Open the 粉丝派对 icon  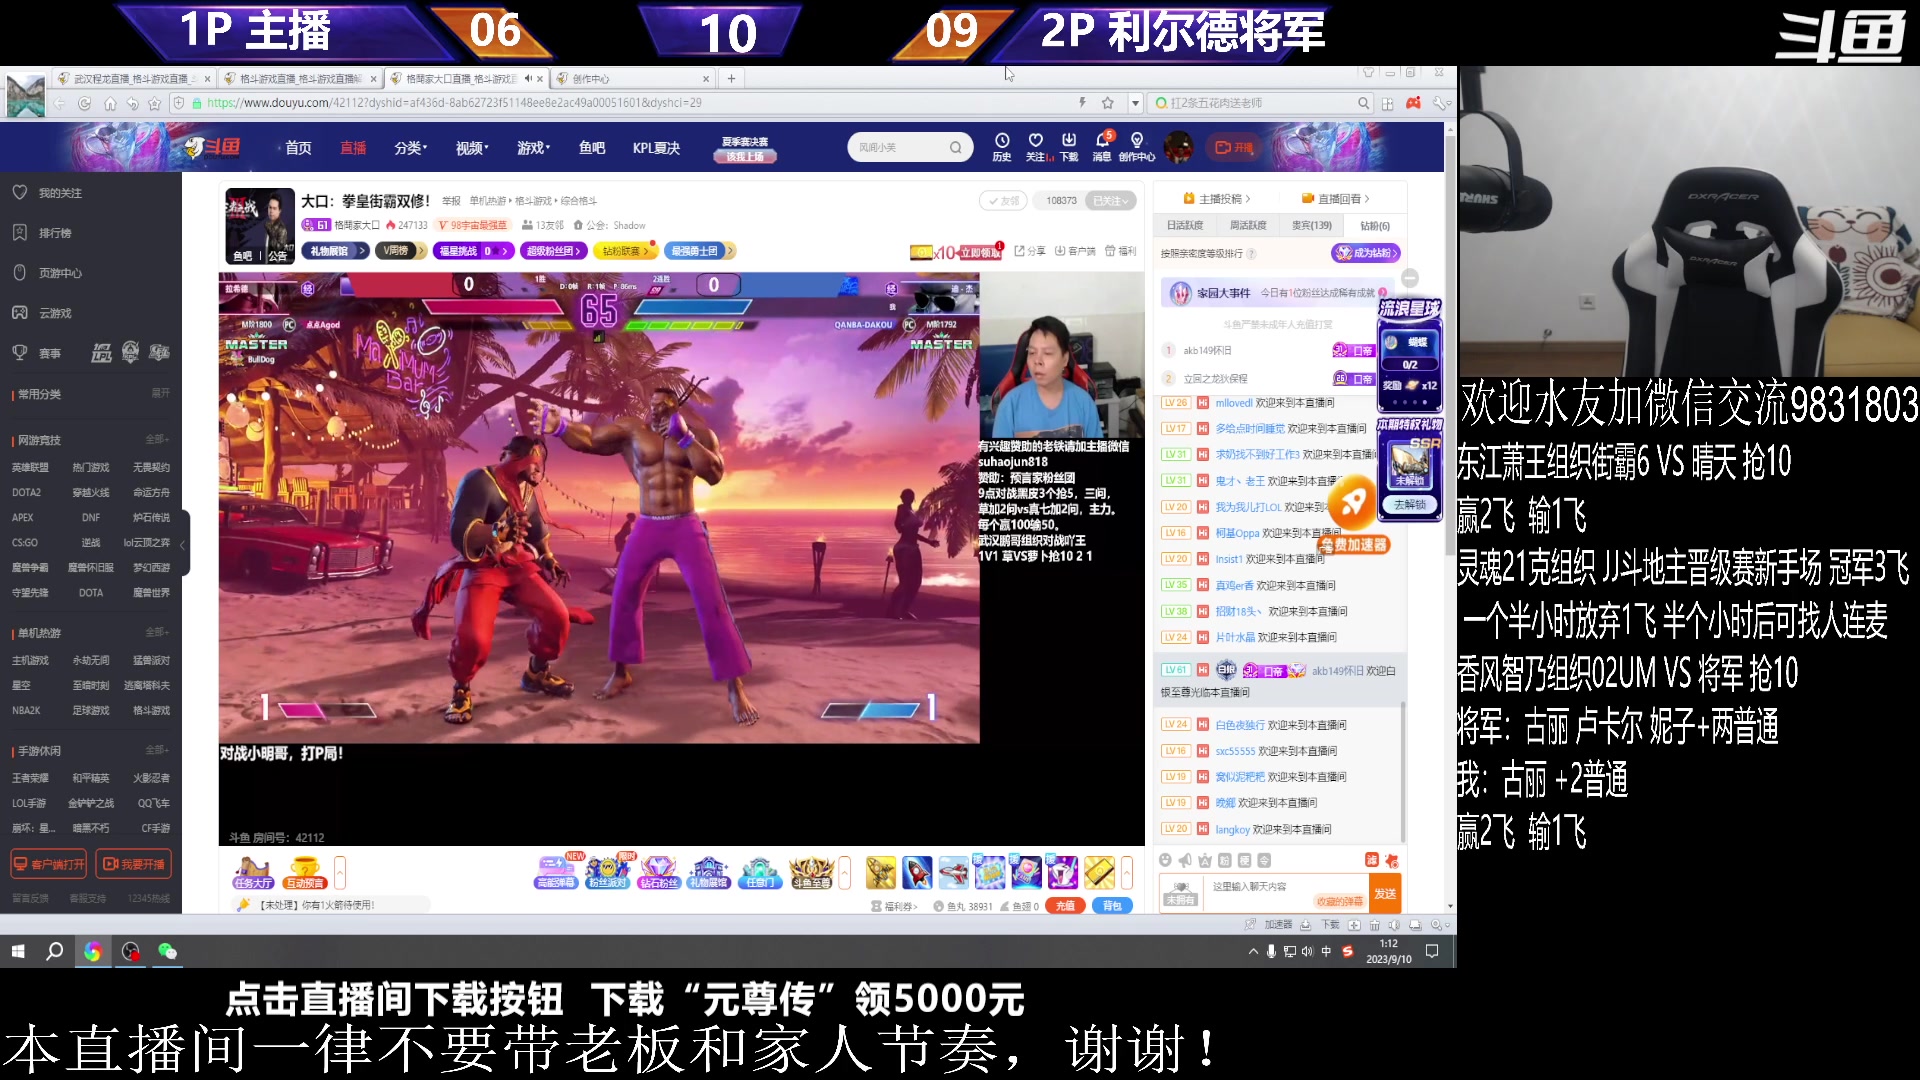[607, 872]
